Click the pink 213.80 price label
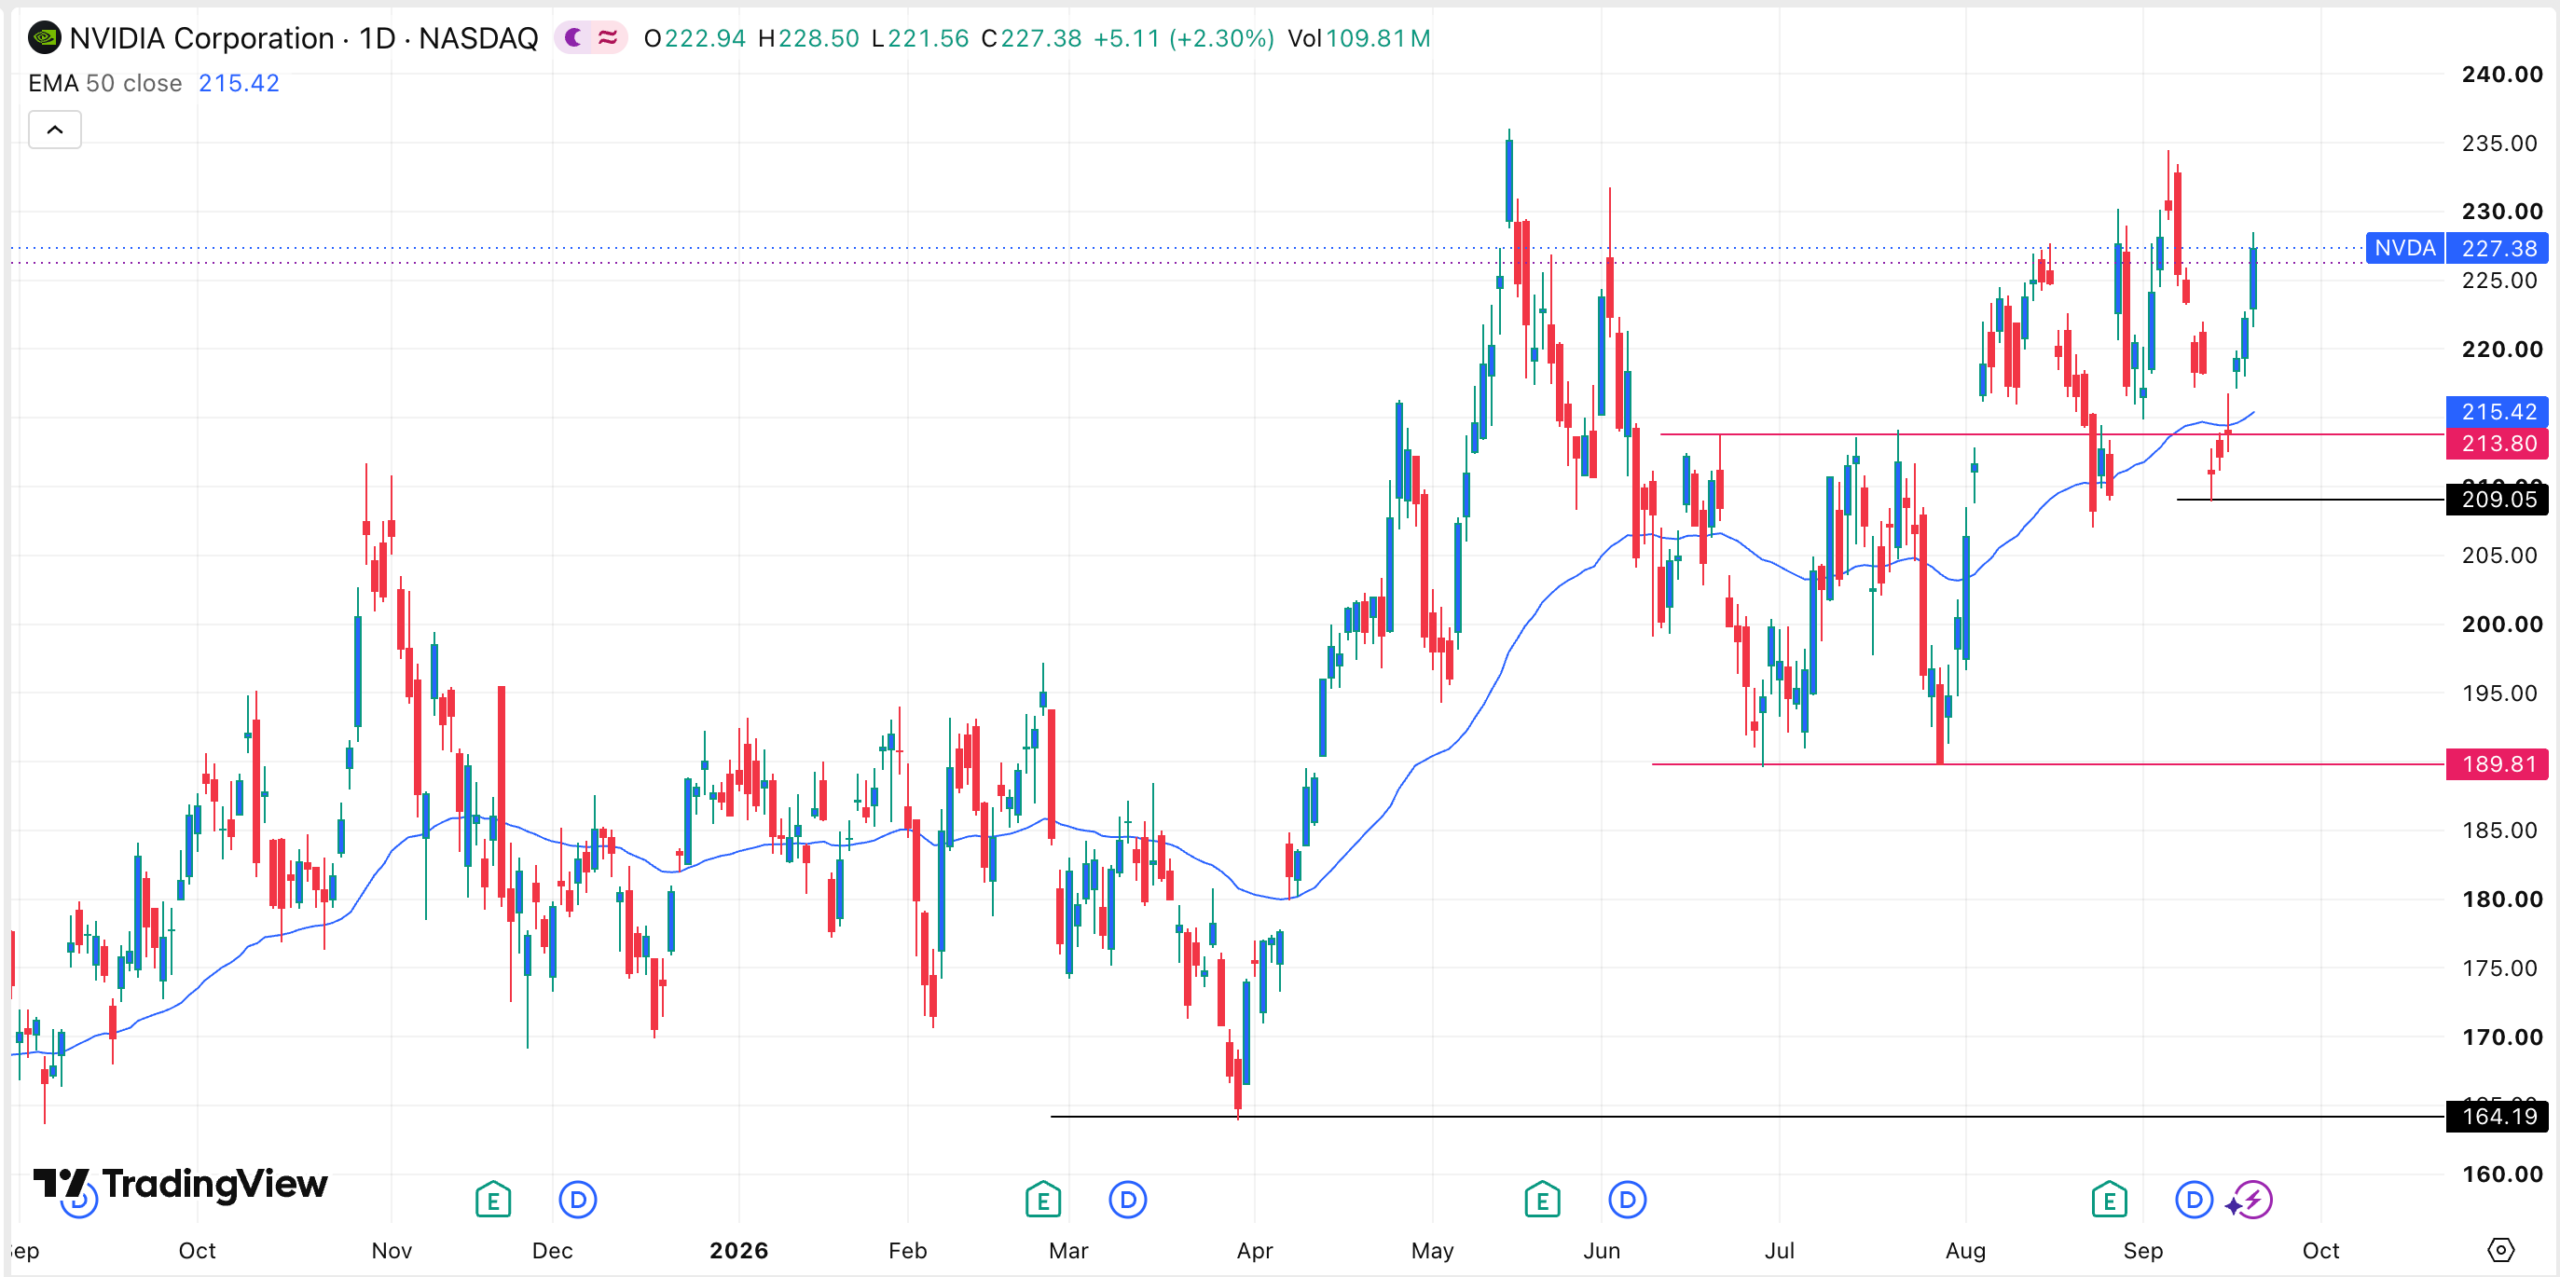The image size is (2560, 1277). click(2497, 444)
